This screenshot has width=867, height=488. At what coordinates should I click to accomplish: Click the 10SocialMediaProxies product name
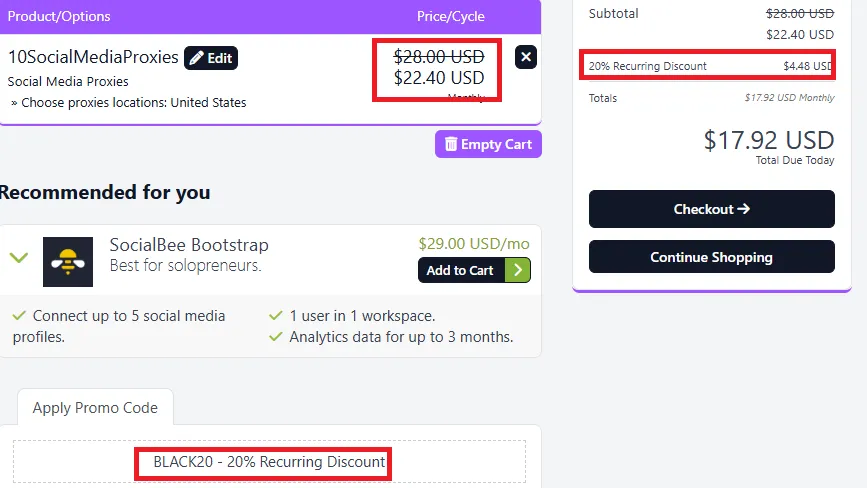point(93,57)
